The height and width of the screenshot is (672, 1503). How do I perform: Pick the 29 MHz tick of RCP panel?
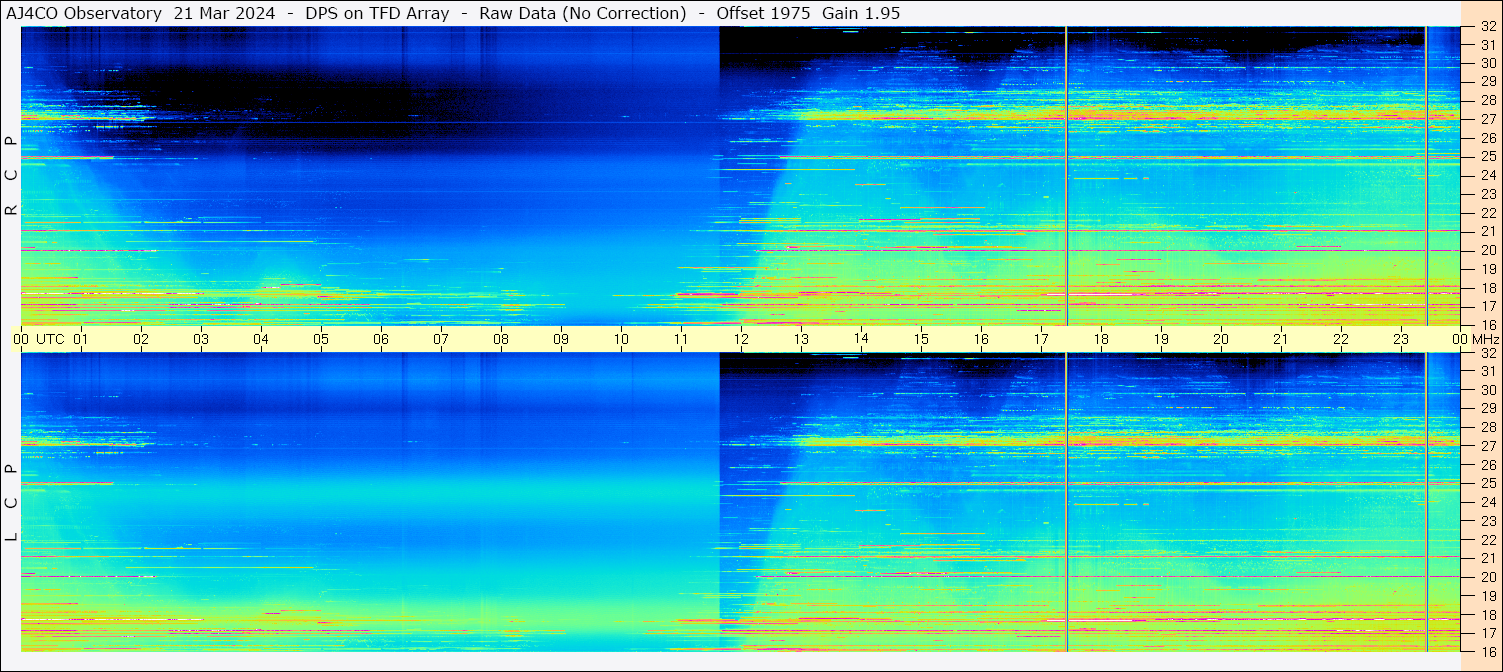coord(1488,82)
